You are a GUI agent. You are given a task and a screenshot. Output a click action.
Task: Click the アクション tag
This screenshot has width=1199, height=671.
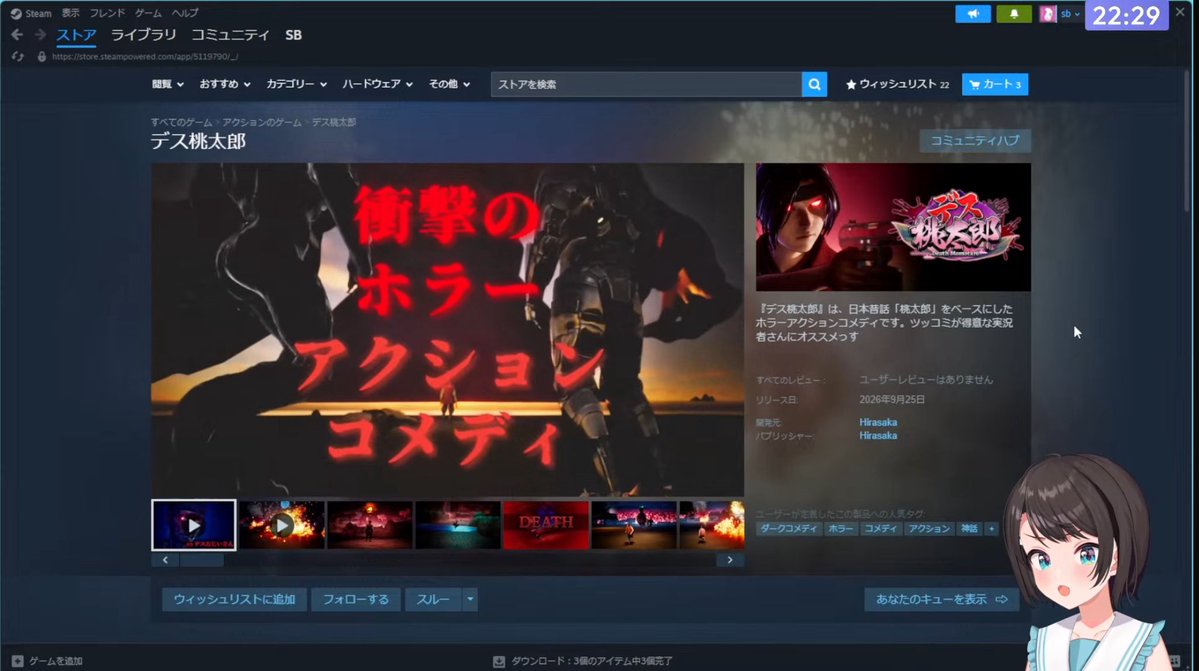(x=929, y=529)
